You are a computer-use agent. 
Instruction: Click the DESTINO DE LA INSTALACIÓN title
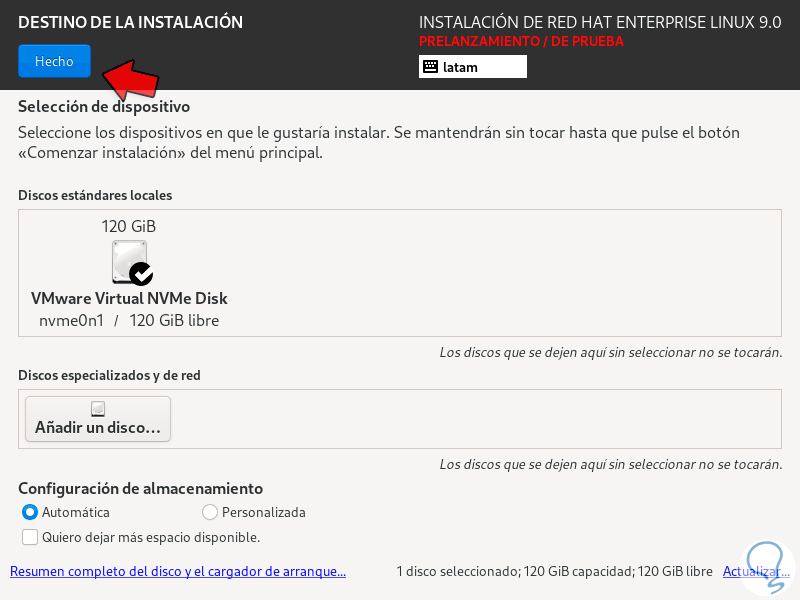point(131,22)
